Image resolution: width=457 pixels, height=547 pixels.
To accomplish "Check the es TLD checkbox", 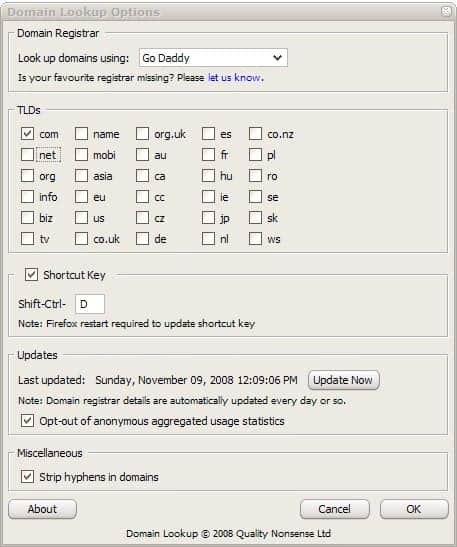I will pos(208,134).
